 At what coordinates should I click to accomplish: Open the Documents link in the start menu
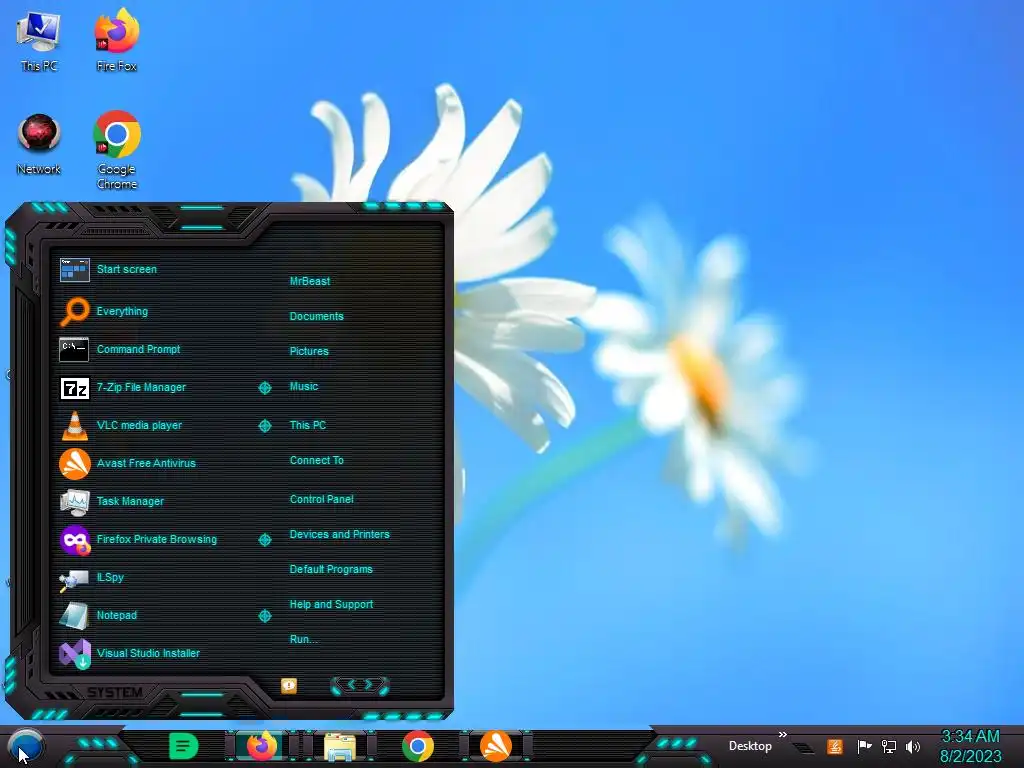tap(316, 317)
